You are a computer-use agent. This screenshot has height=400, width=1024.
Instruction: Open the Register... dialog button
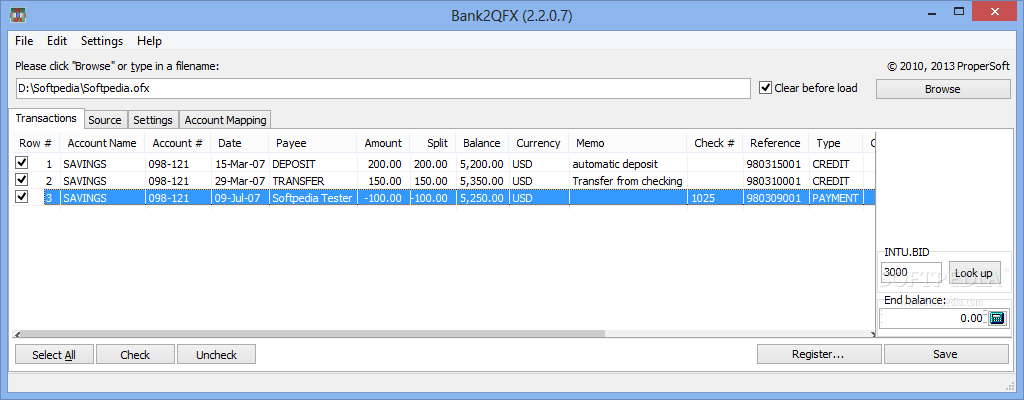[x=820, y=354]
